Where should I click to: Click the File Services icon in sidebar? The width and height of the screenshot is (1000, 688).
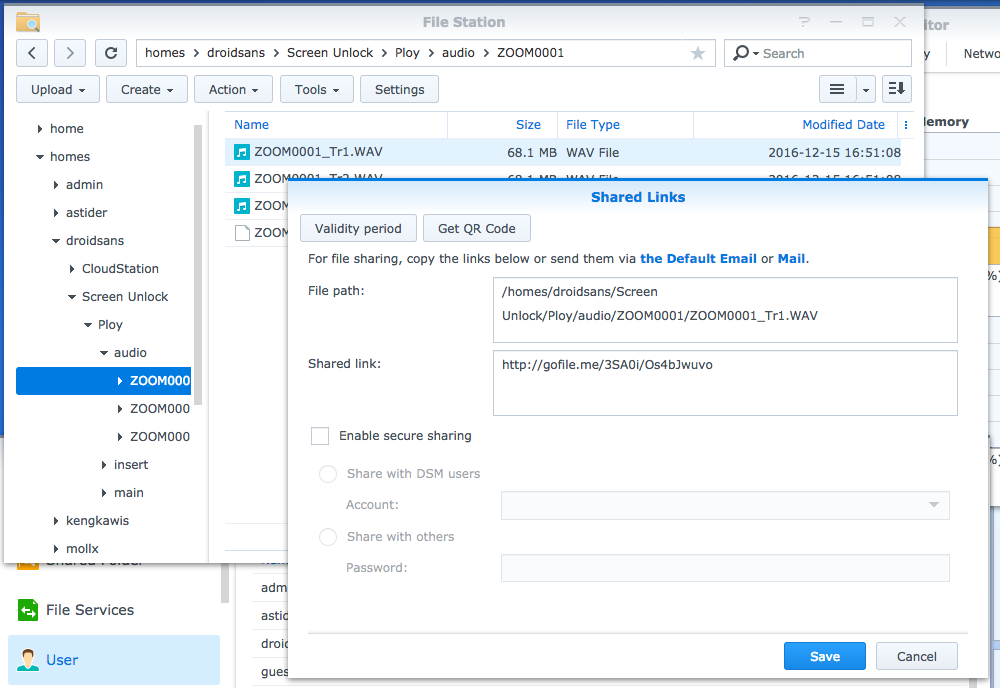tap(27, 610)
